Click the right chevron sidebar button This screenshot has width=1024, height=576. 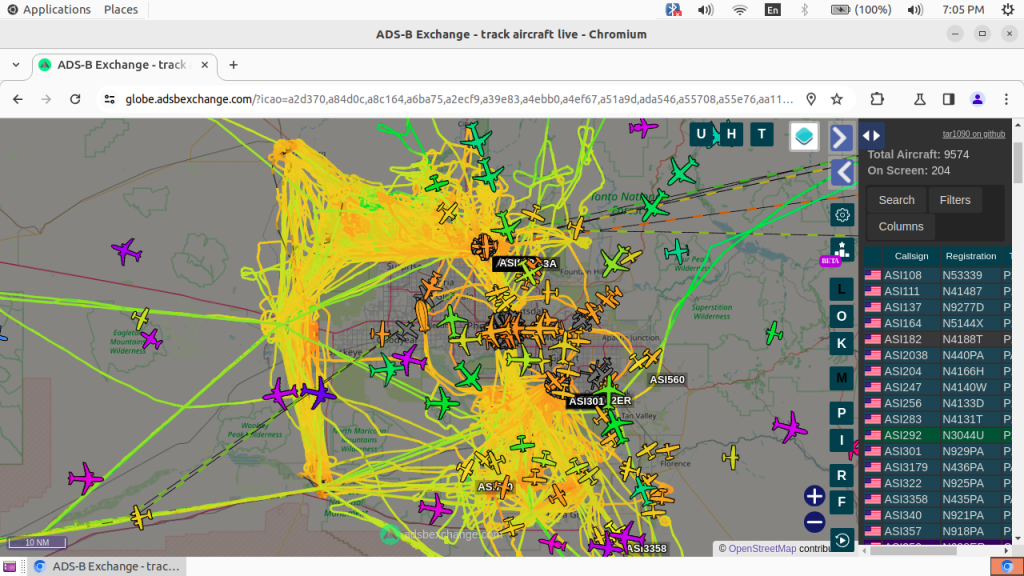[x=841, y=138]
